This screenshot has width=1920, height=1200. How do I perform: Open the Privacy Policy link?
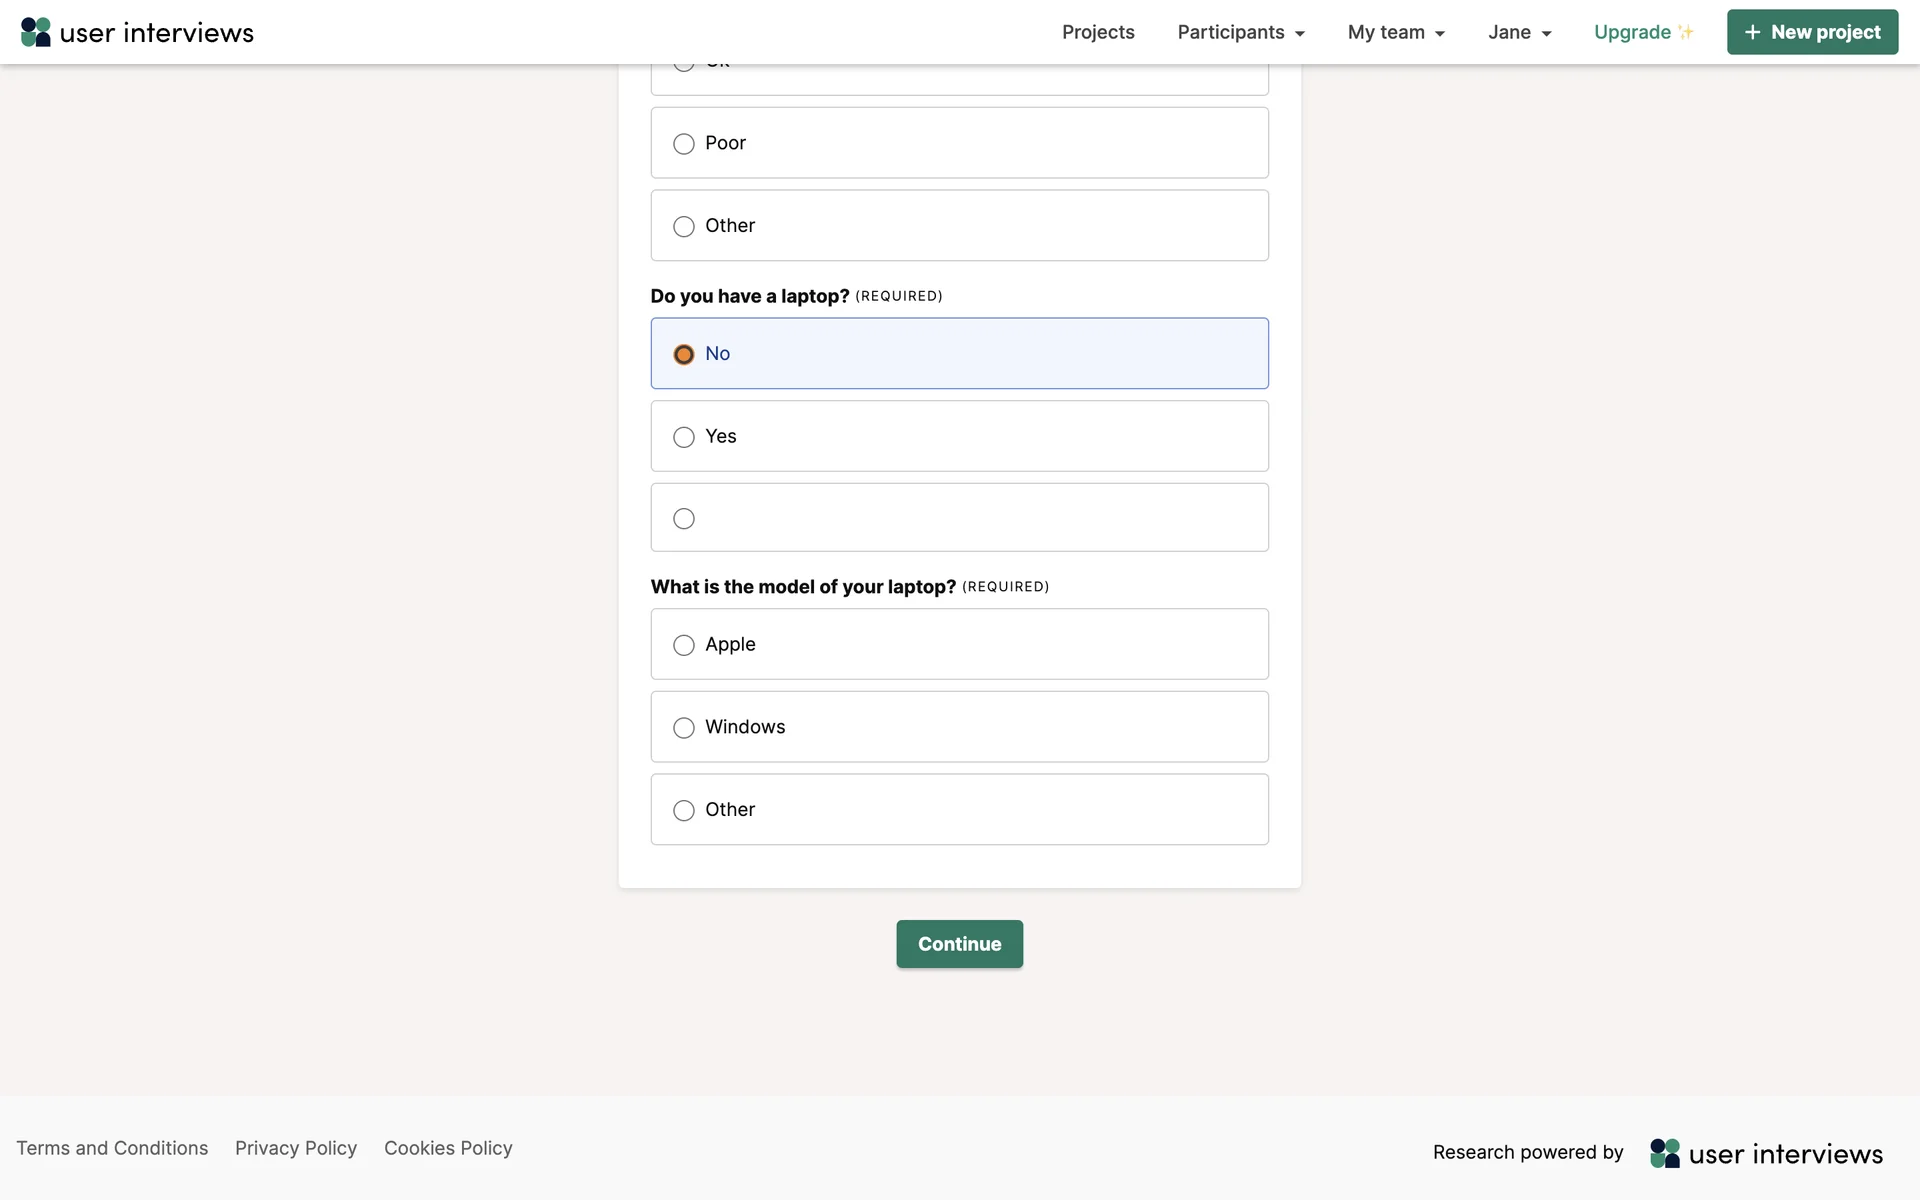296,1148
